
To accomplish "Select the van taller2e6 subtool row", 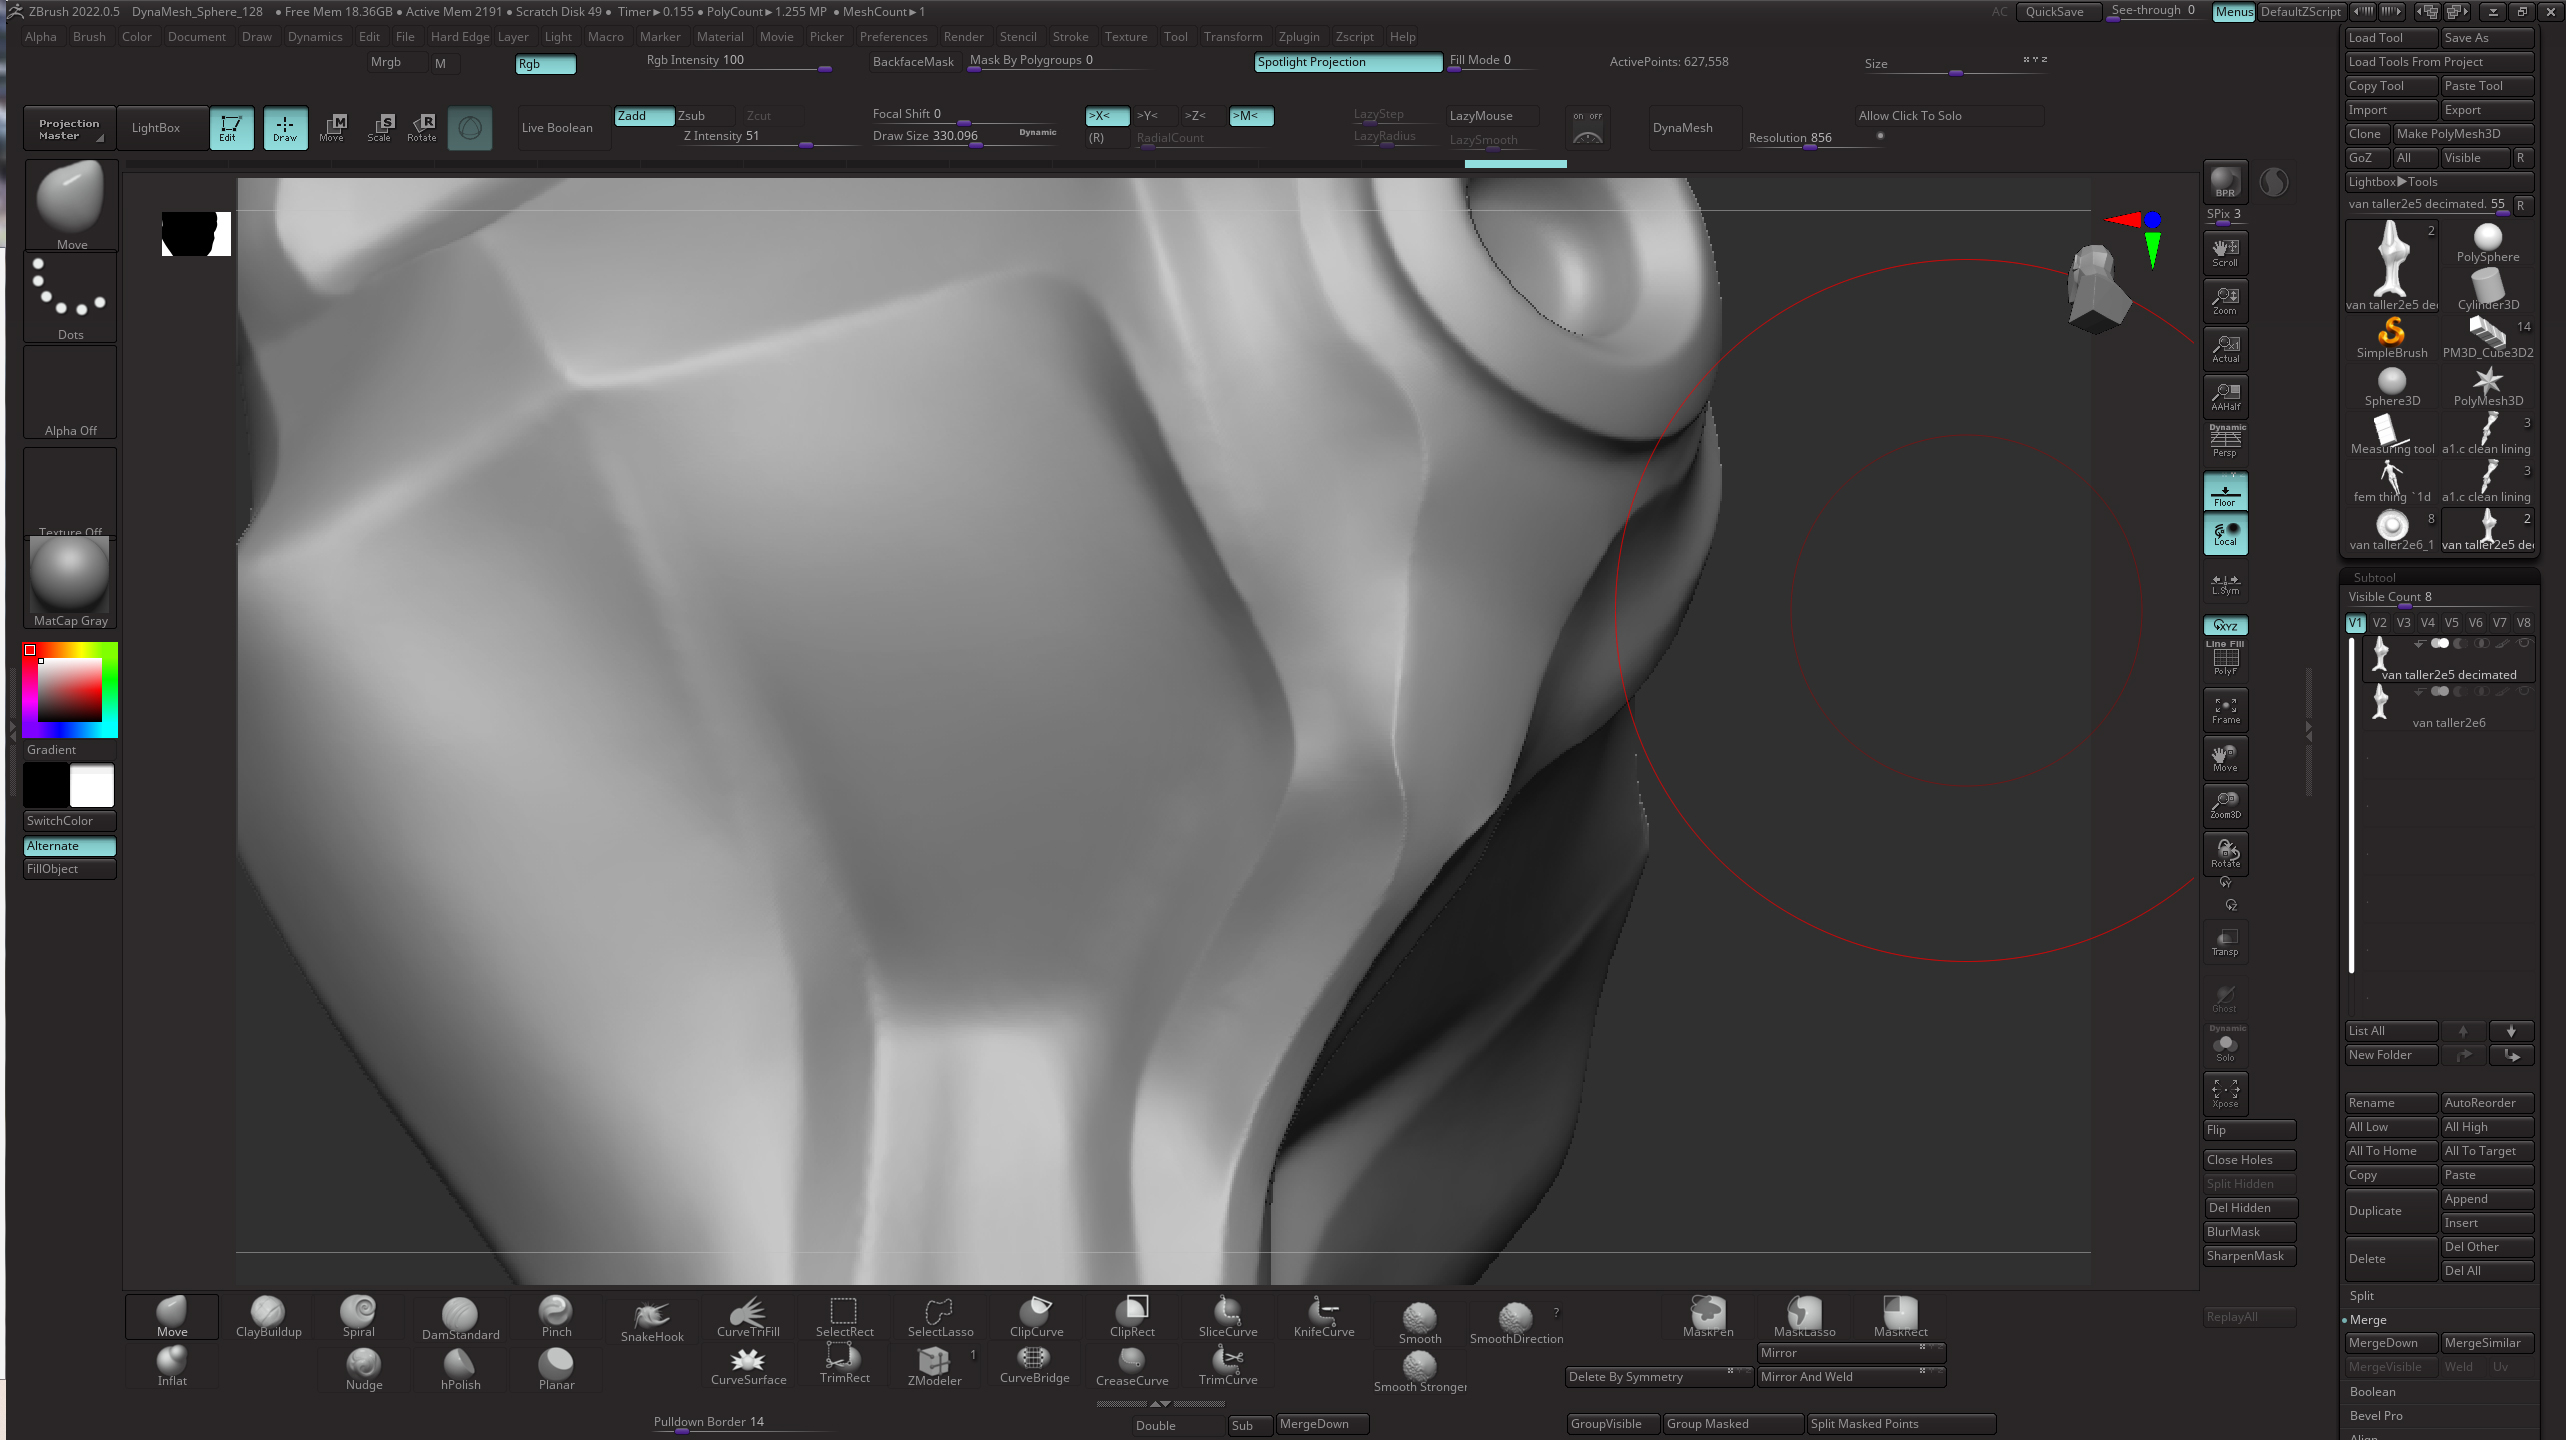I will click(2447, 706).
